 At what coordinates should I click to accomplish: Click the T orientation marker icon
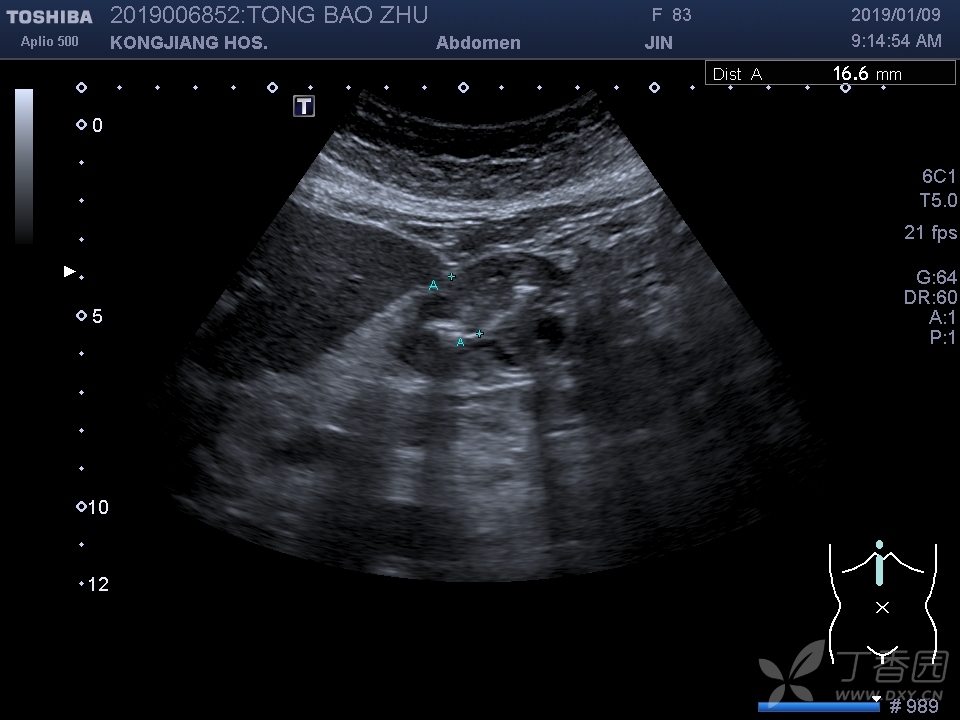pyautogui.click(x=304, y=106)
